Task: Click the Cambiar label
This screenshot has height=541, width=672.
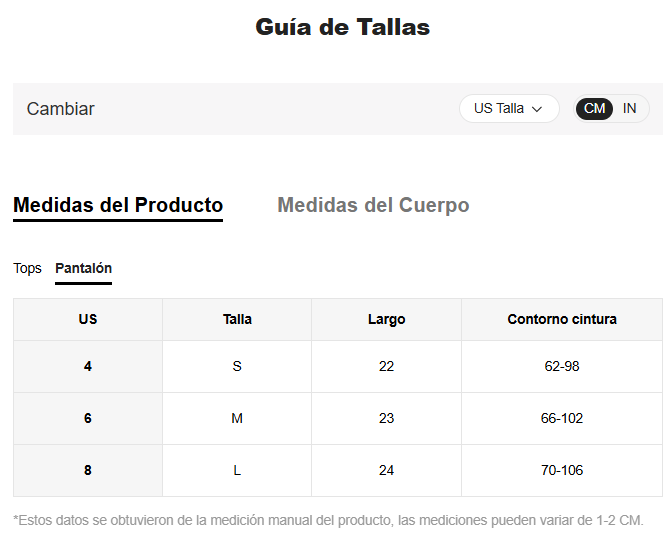Action: (61, 109)
